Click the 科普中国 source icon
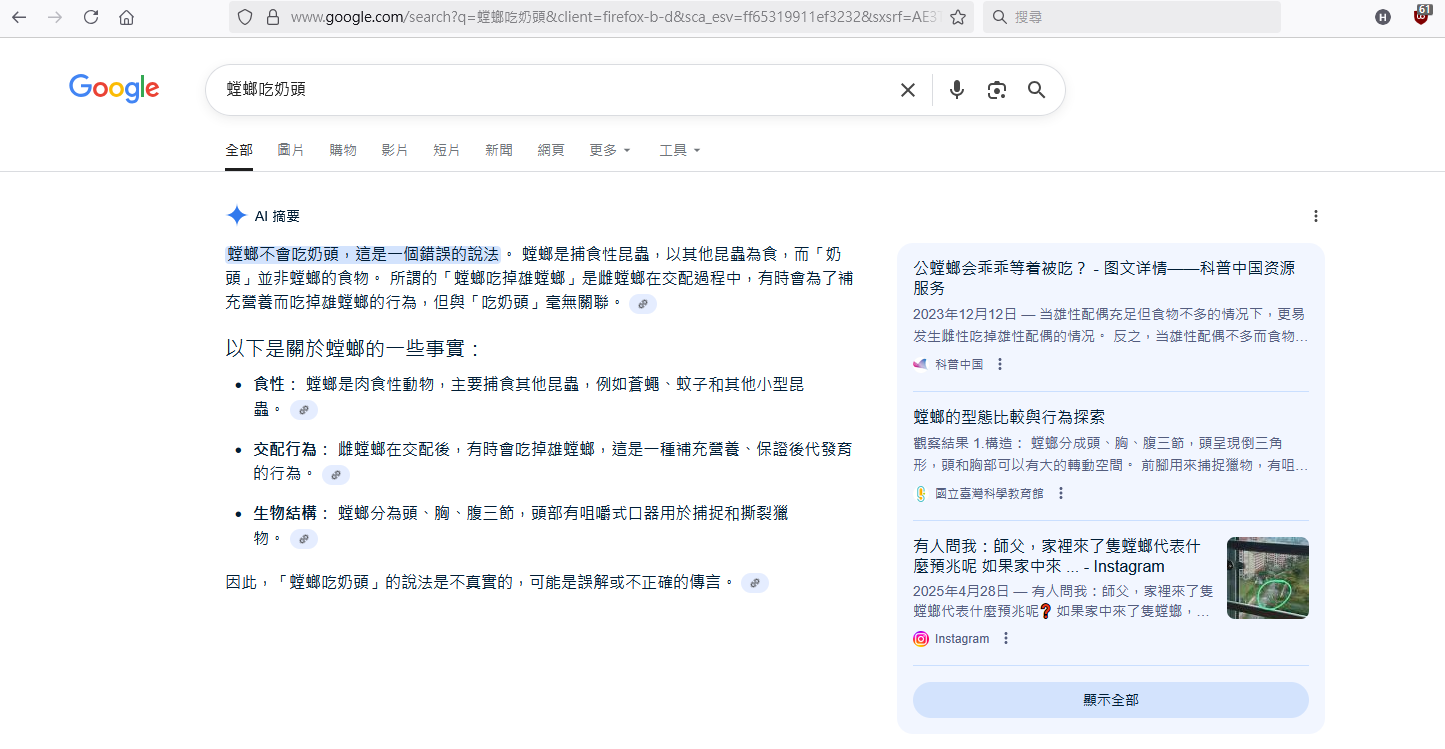The image size is (1445, 749). click(920, 364)
